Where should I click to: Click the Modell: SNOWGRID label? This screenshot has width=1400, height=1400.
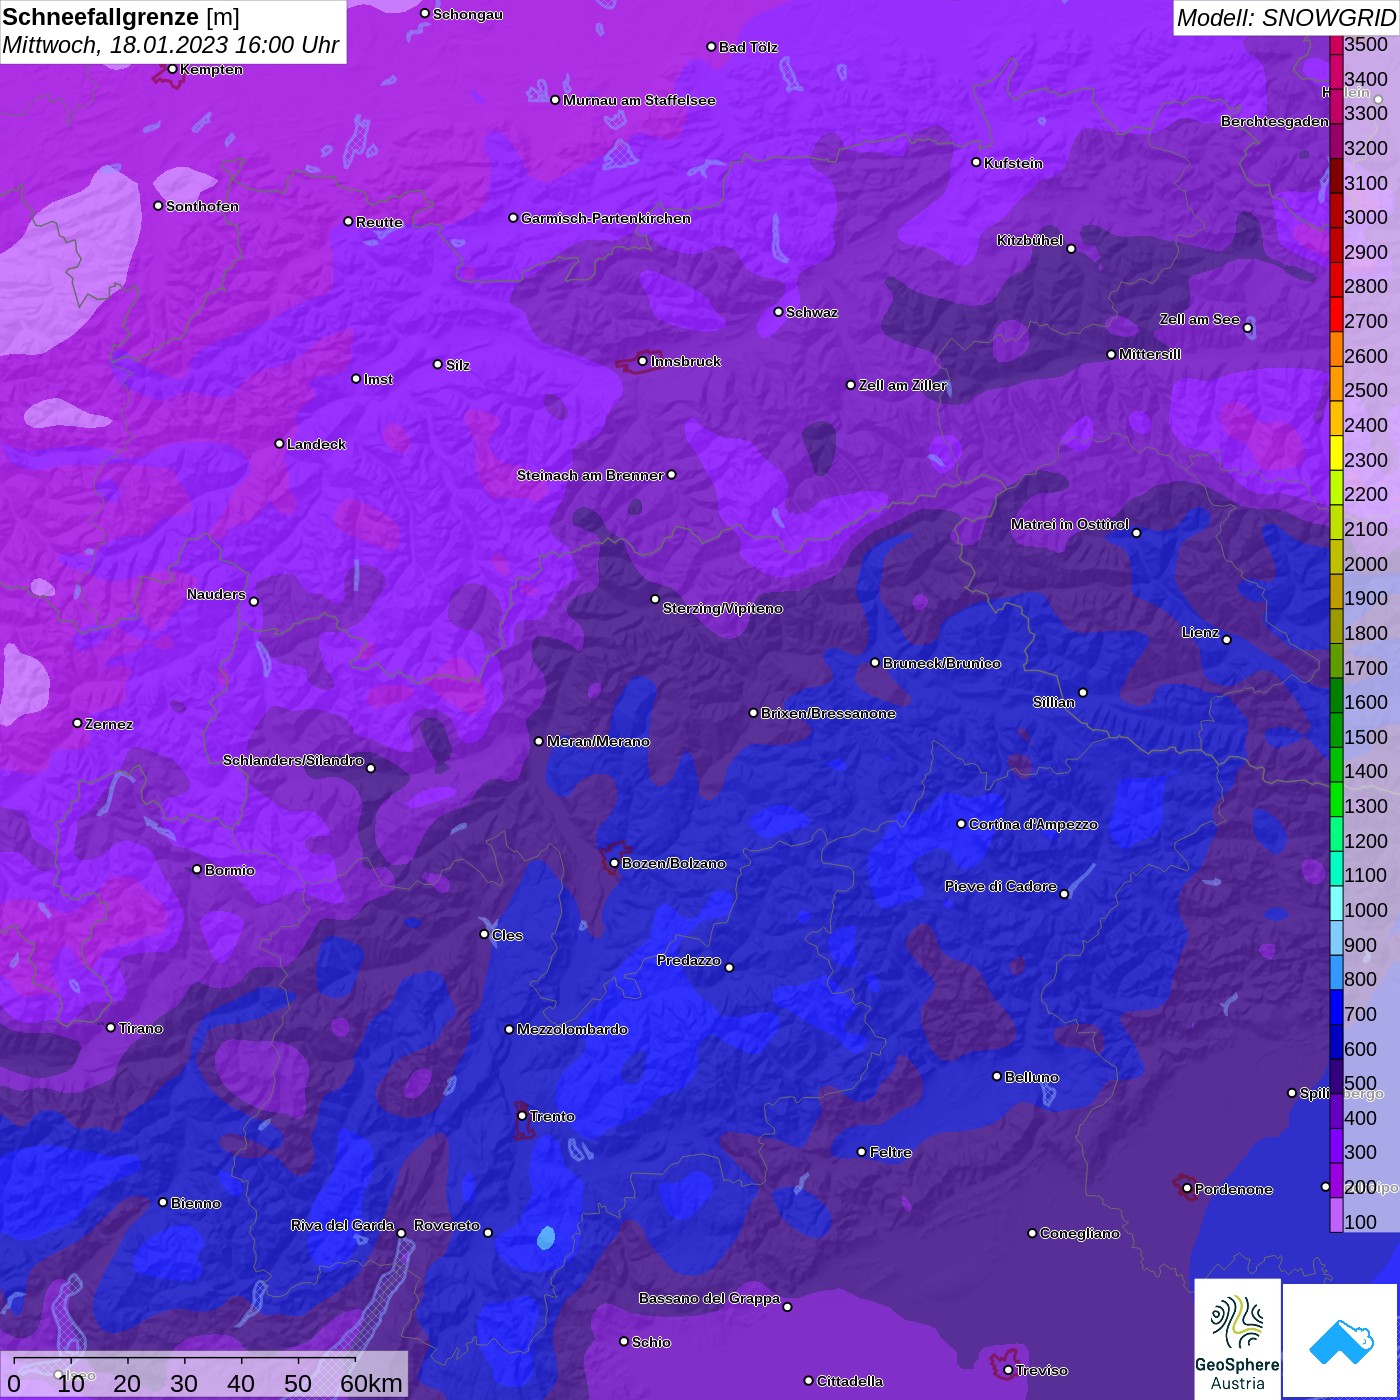coord(1286,17)
